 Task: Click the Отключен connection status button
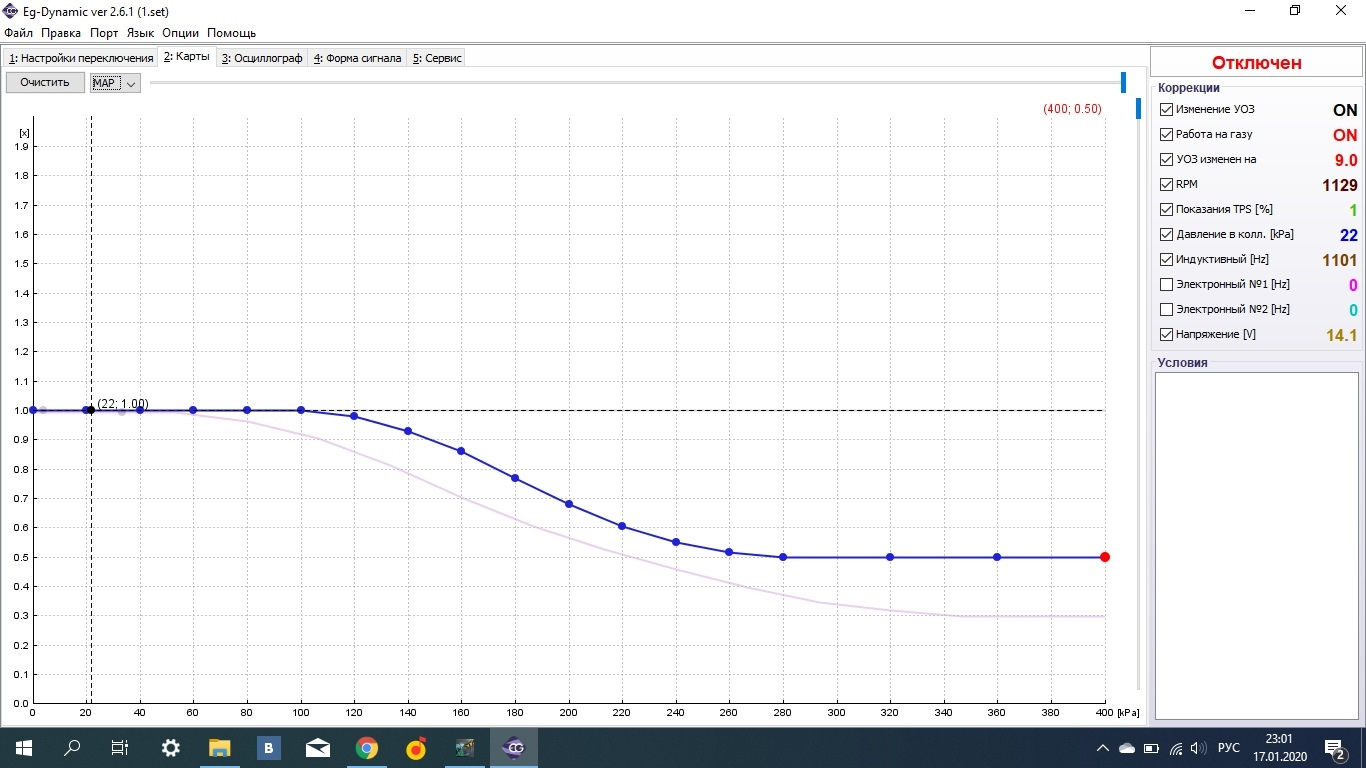click(x=1257, y=62)
